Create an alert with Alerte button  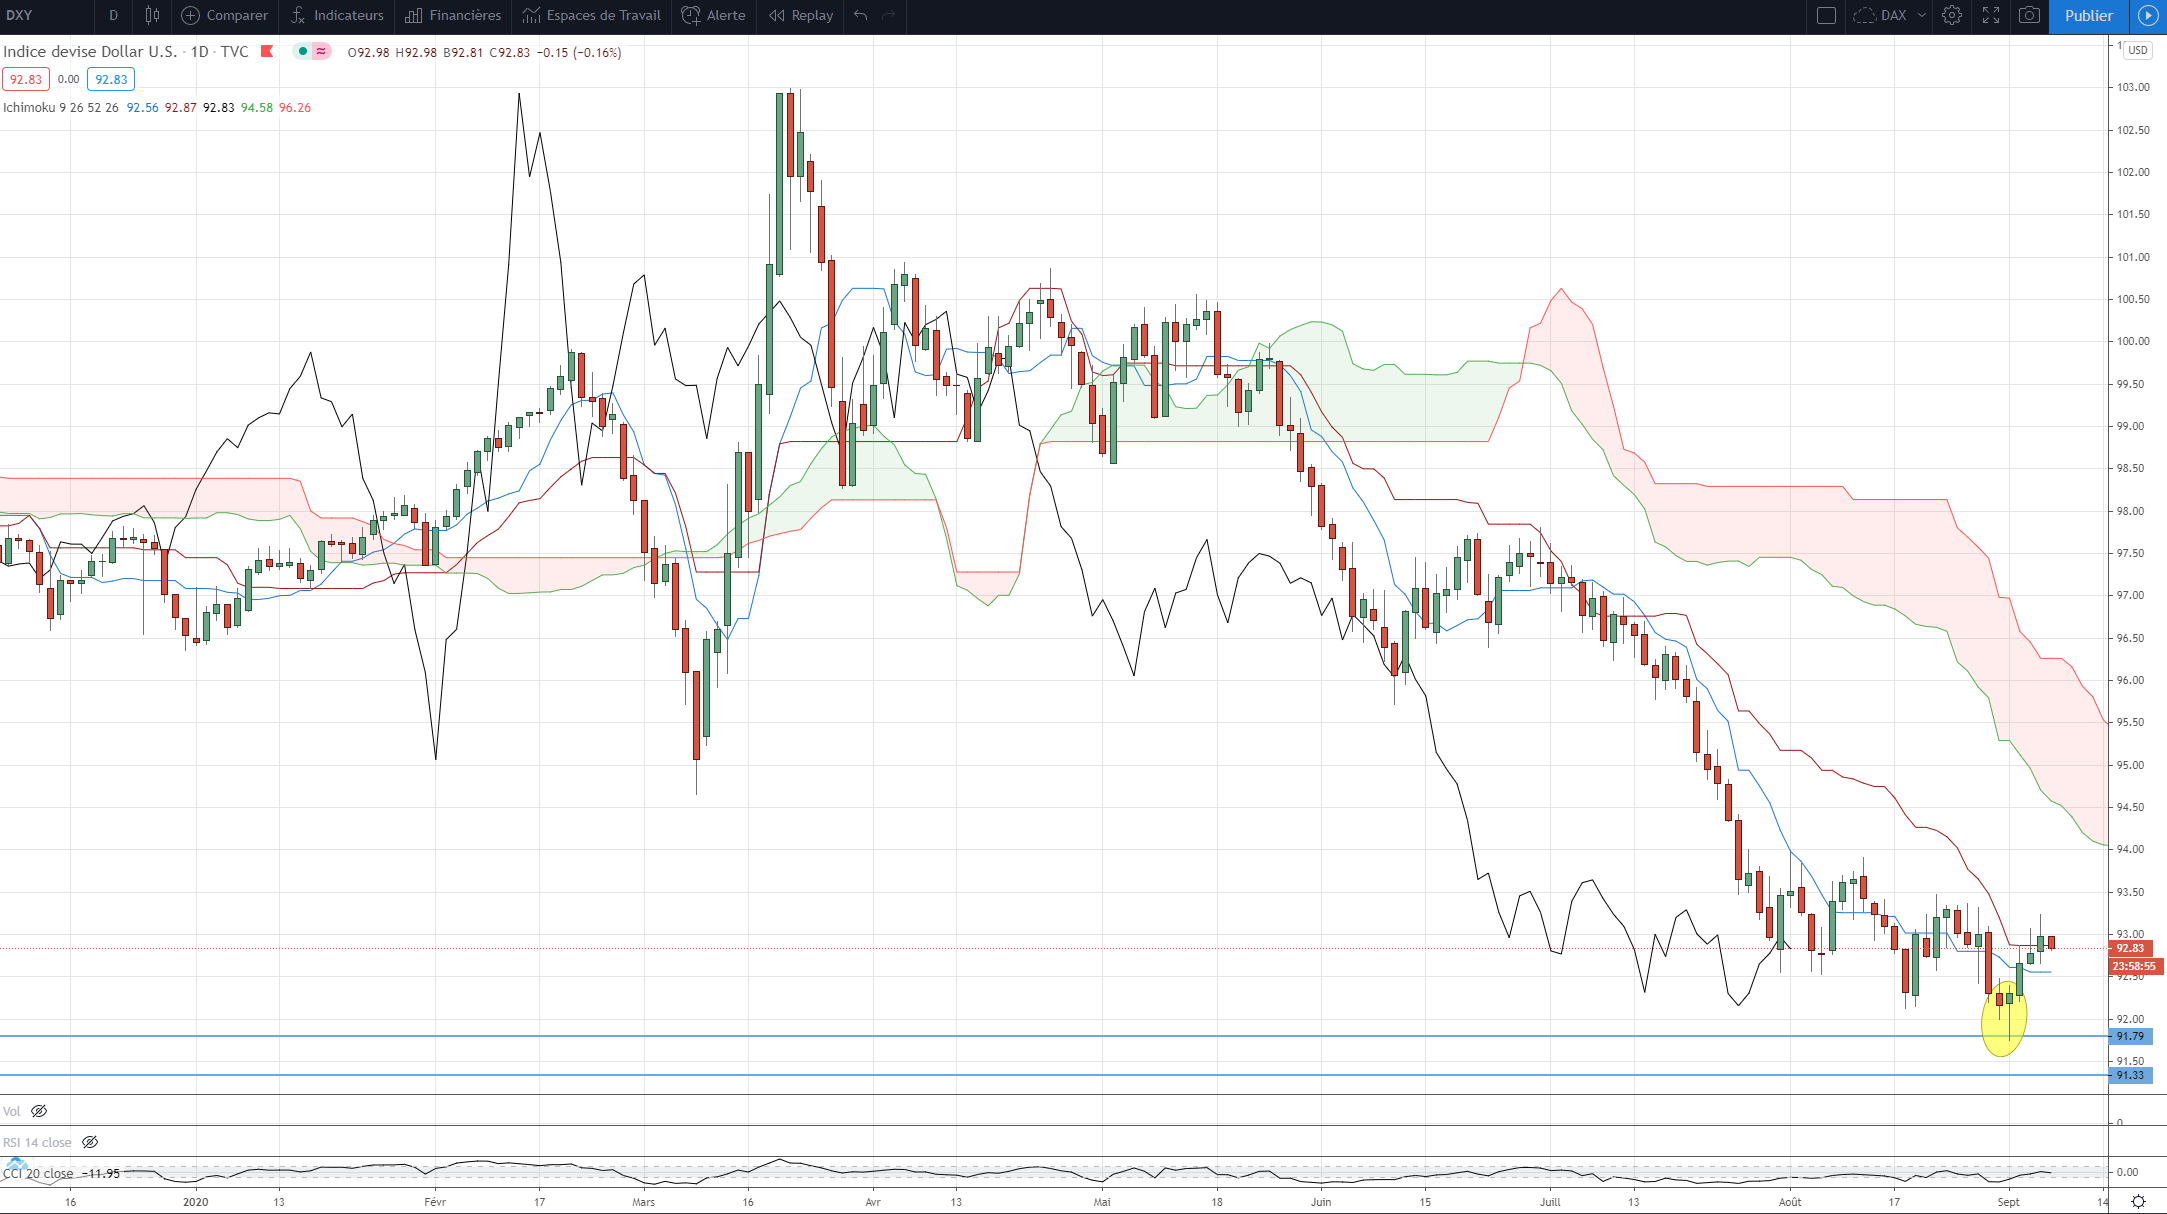pyautogui.click(x=713, y=15)
